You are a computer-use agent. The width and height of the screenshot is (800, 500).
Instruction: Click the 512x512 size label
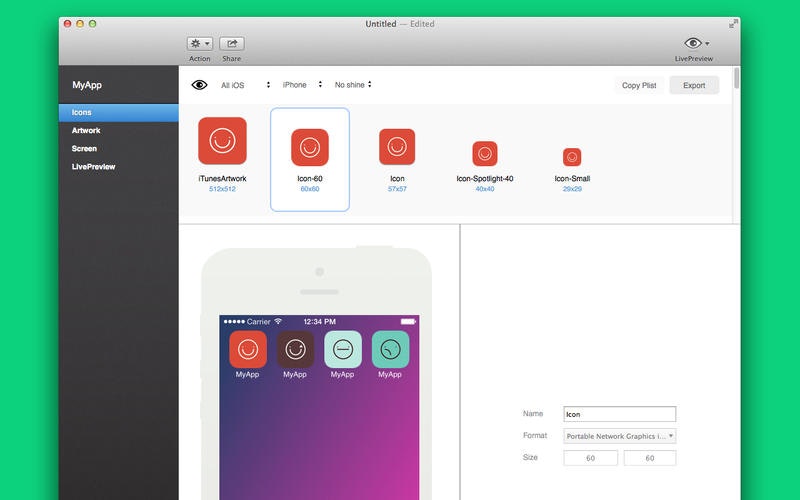(x=222, y=189)
